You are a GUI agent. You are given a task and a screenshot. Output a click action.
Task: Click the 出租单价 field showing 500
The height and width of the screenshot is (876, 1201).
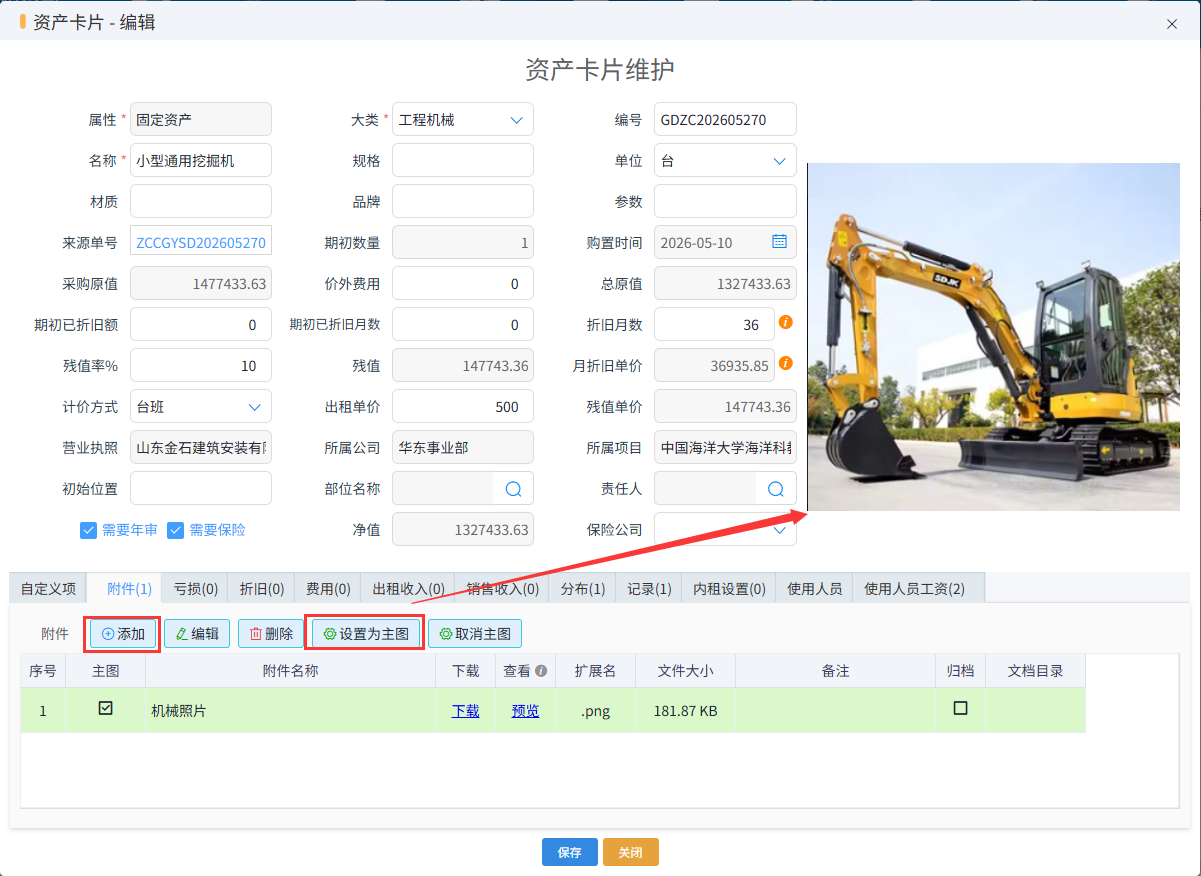point(463,406)
